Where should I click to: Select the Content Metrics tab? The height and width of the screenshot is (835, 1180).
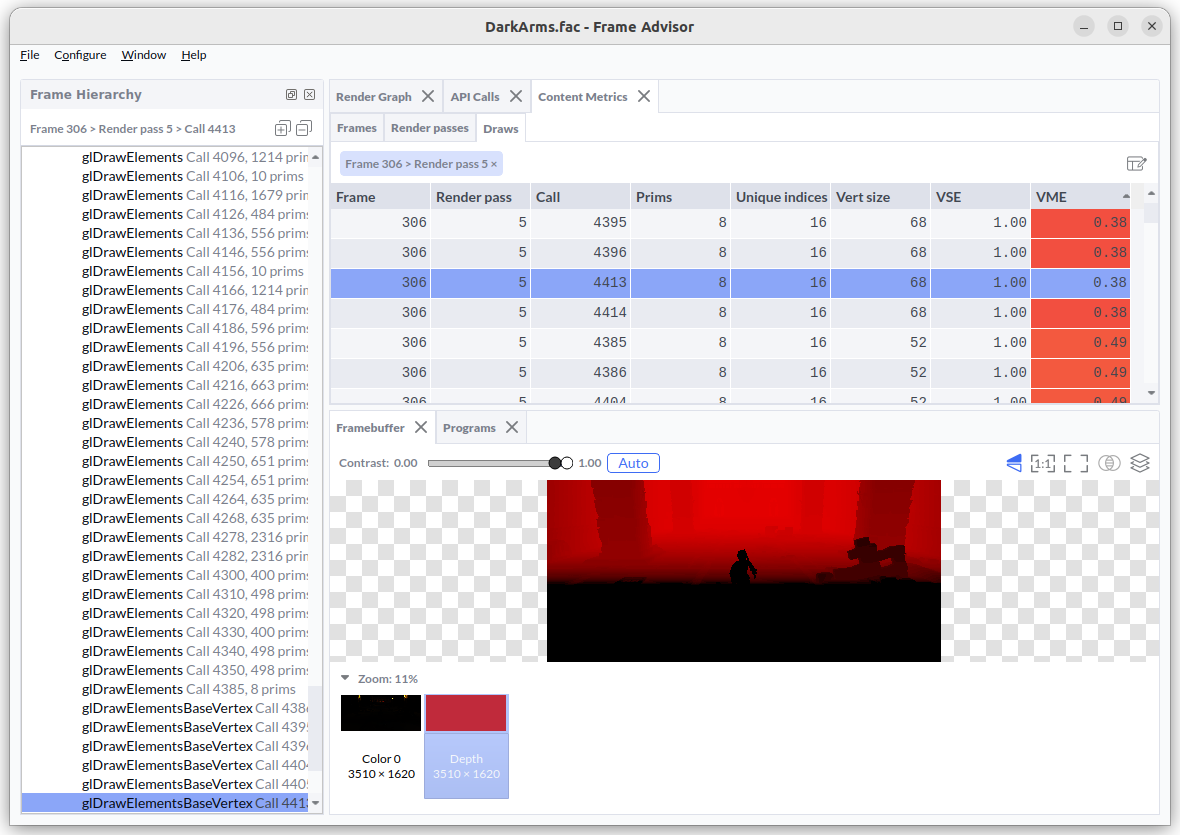tap(582, 96)
